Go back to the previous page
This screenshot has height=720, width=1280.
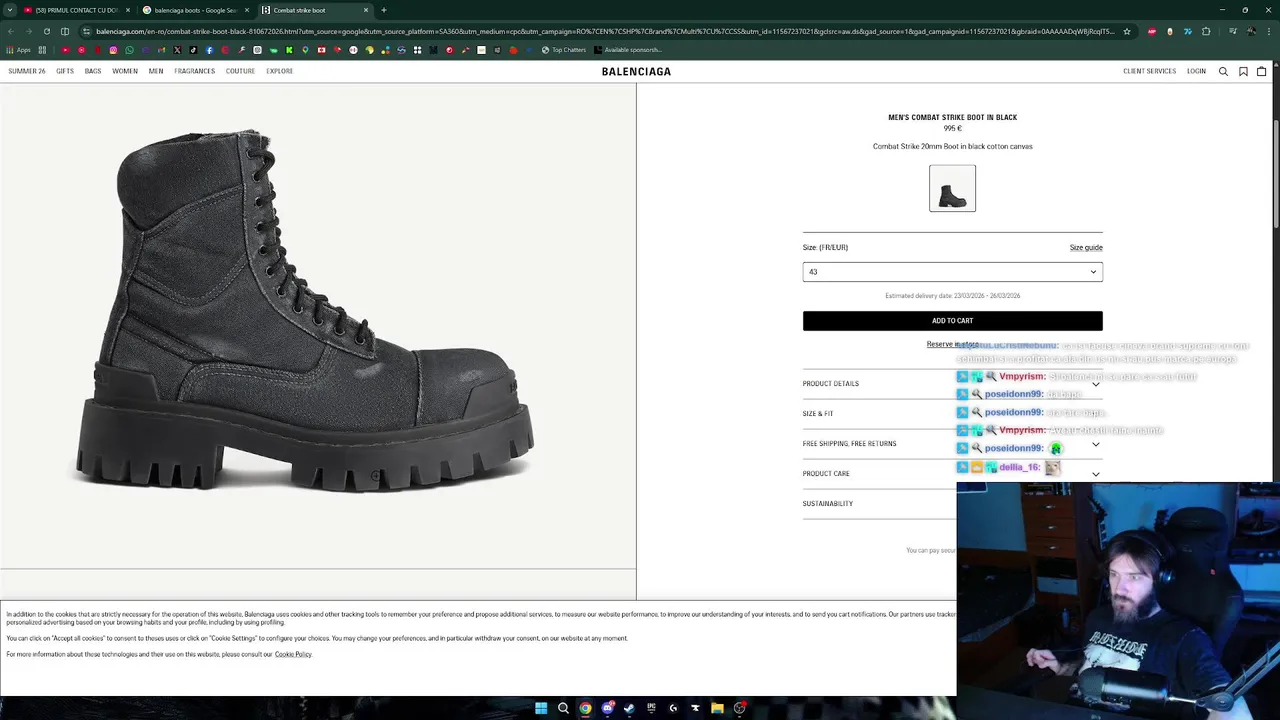pos(10,31)
